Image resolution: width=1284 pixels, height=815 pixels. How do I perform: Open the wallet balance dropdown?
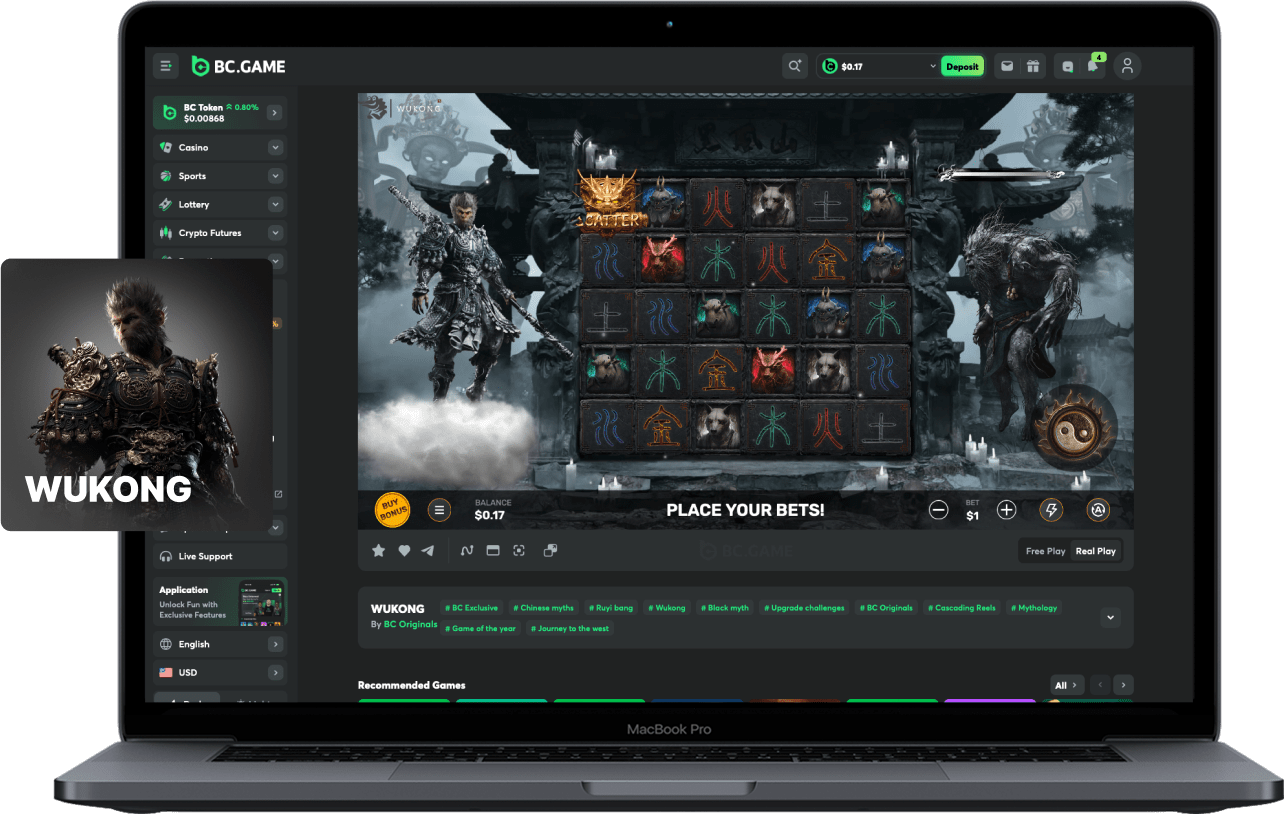point(932,67)
